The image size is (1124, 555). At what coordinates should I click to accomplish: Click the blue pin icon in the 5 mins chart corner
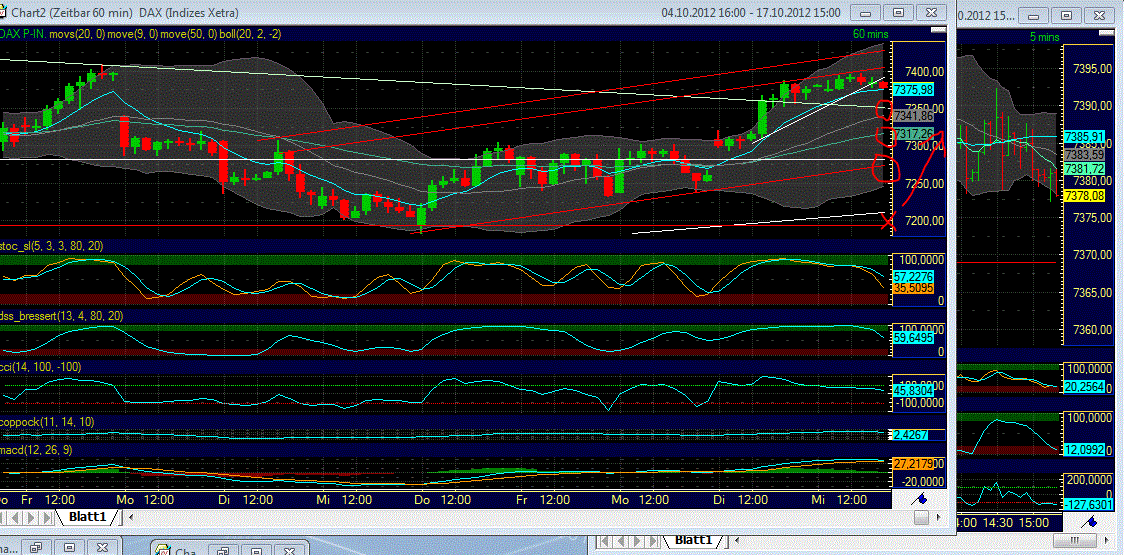[x=1090, y=521]
